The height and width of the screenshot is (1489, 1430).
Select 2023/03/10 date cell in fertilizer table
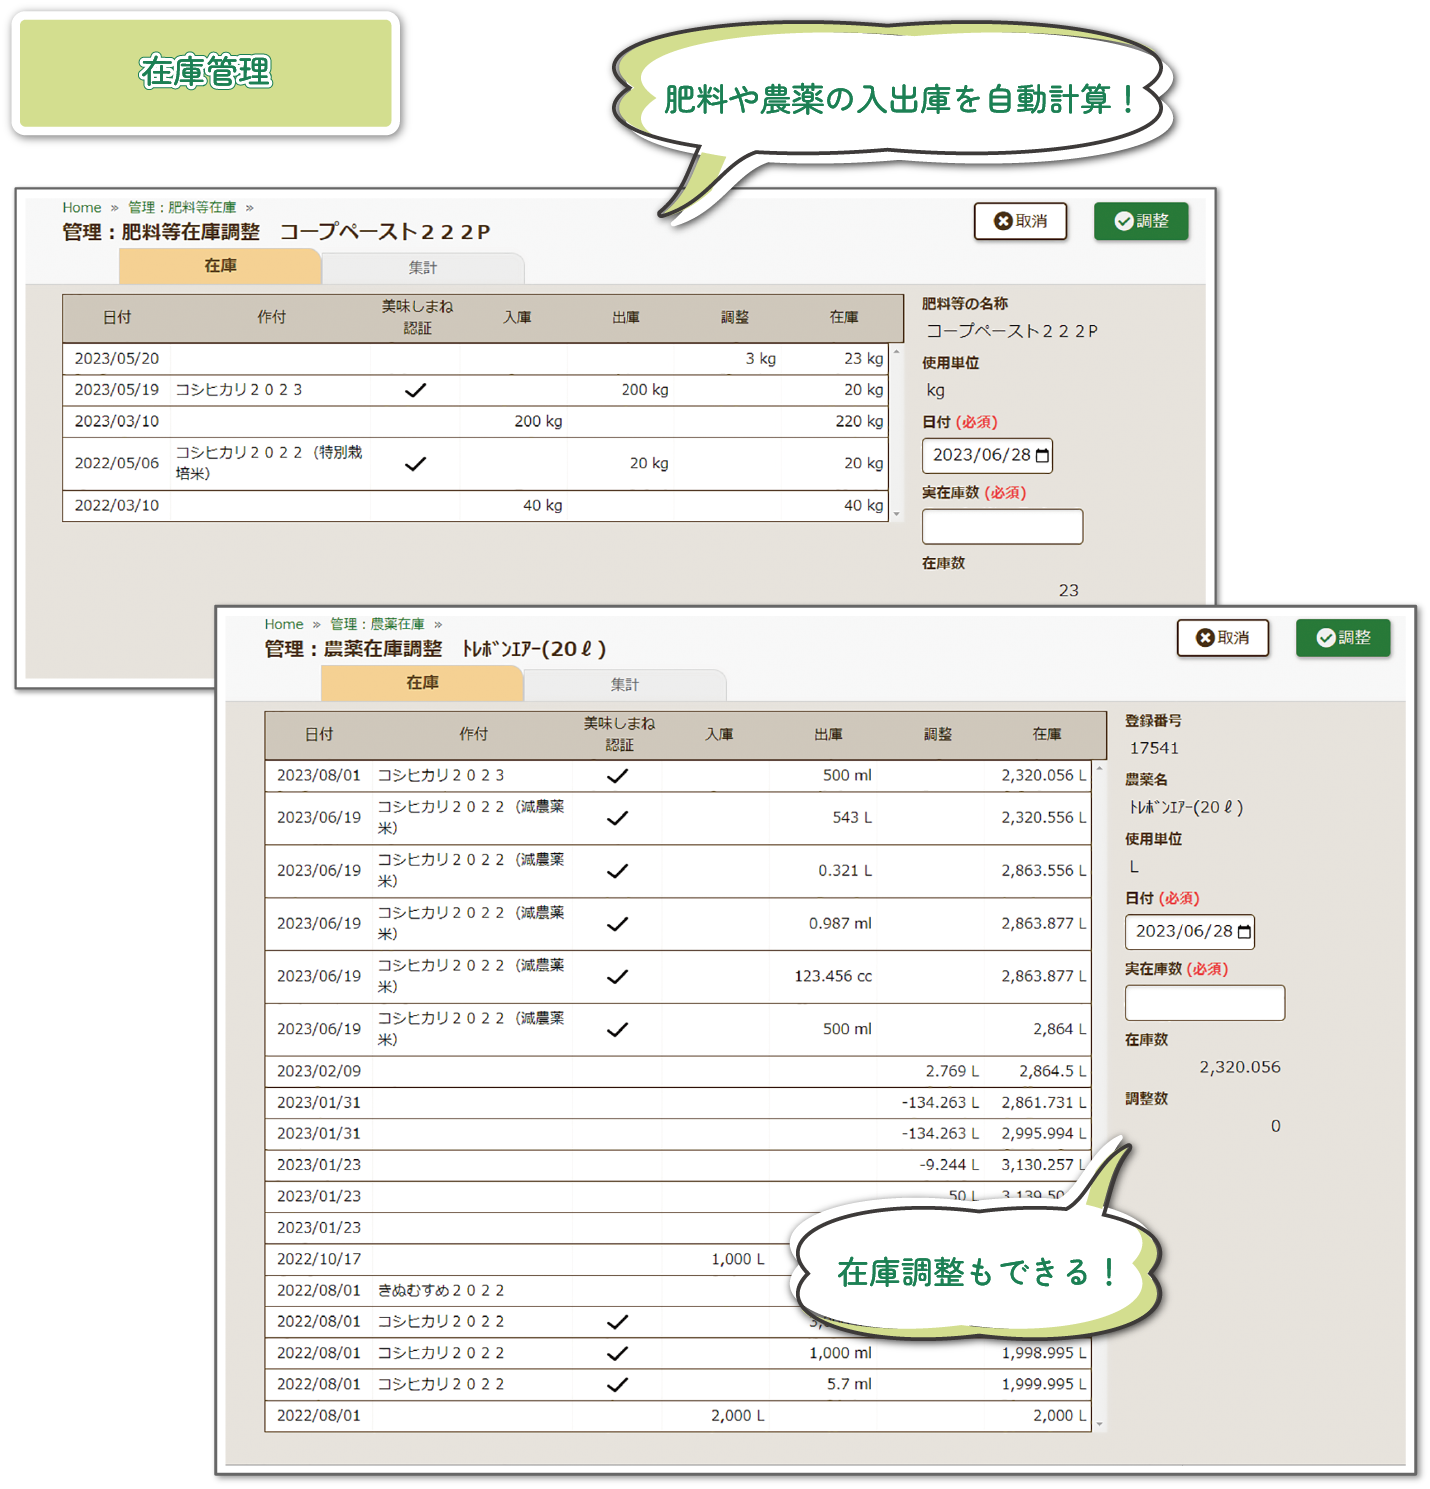tap(117, 421)
